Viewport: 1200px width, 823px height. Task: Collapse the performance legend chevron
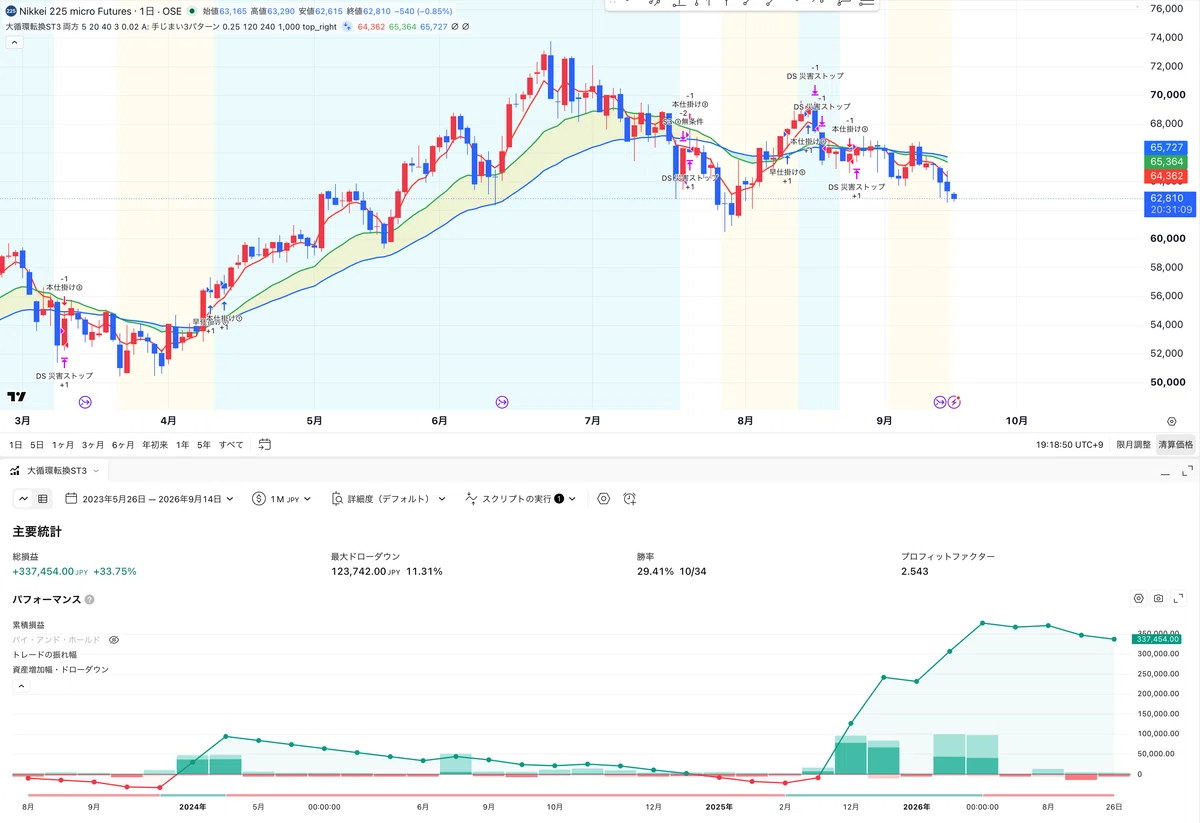point(21,687)
